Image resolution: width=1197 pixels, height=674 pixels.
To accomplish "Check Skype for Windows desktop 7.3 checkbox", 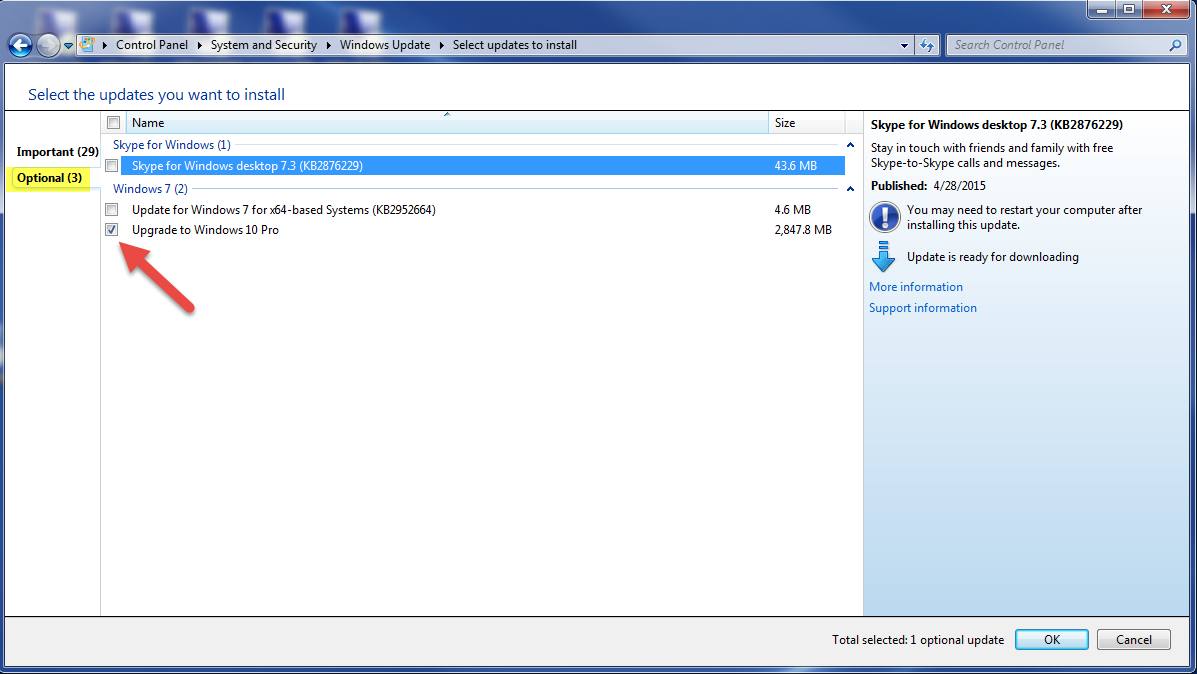I will [112, 166].
